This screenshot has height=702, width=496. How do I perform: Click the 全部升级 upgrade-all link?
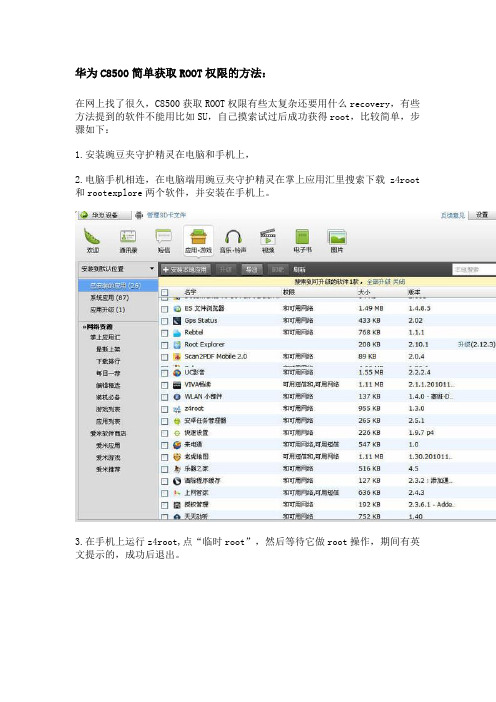click(379, 282)
